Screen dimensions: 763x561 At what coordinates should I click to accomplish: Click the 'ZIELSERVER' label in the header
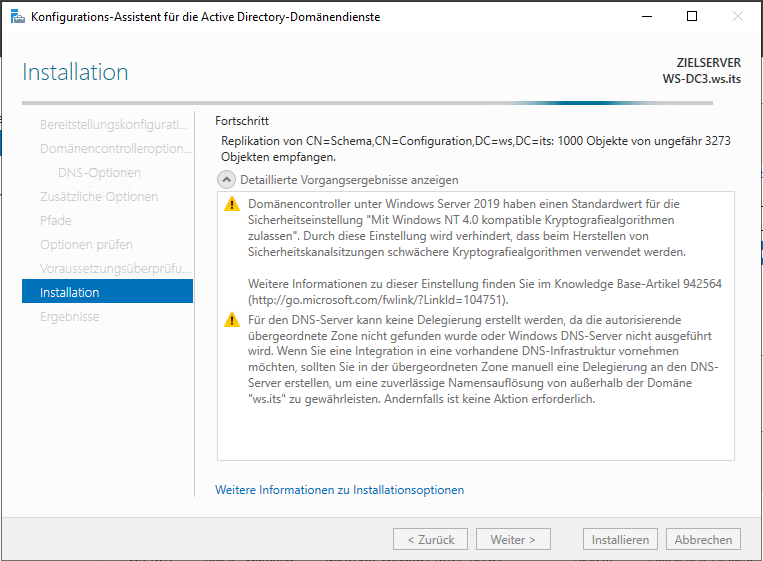[x=708, y=63]
